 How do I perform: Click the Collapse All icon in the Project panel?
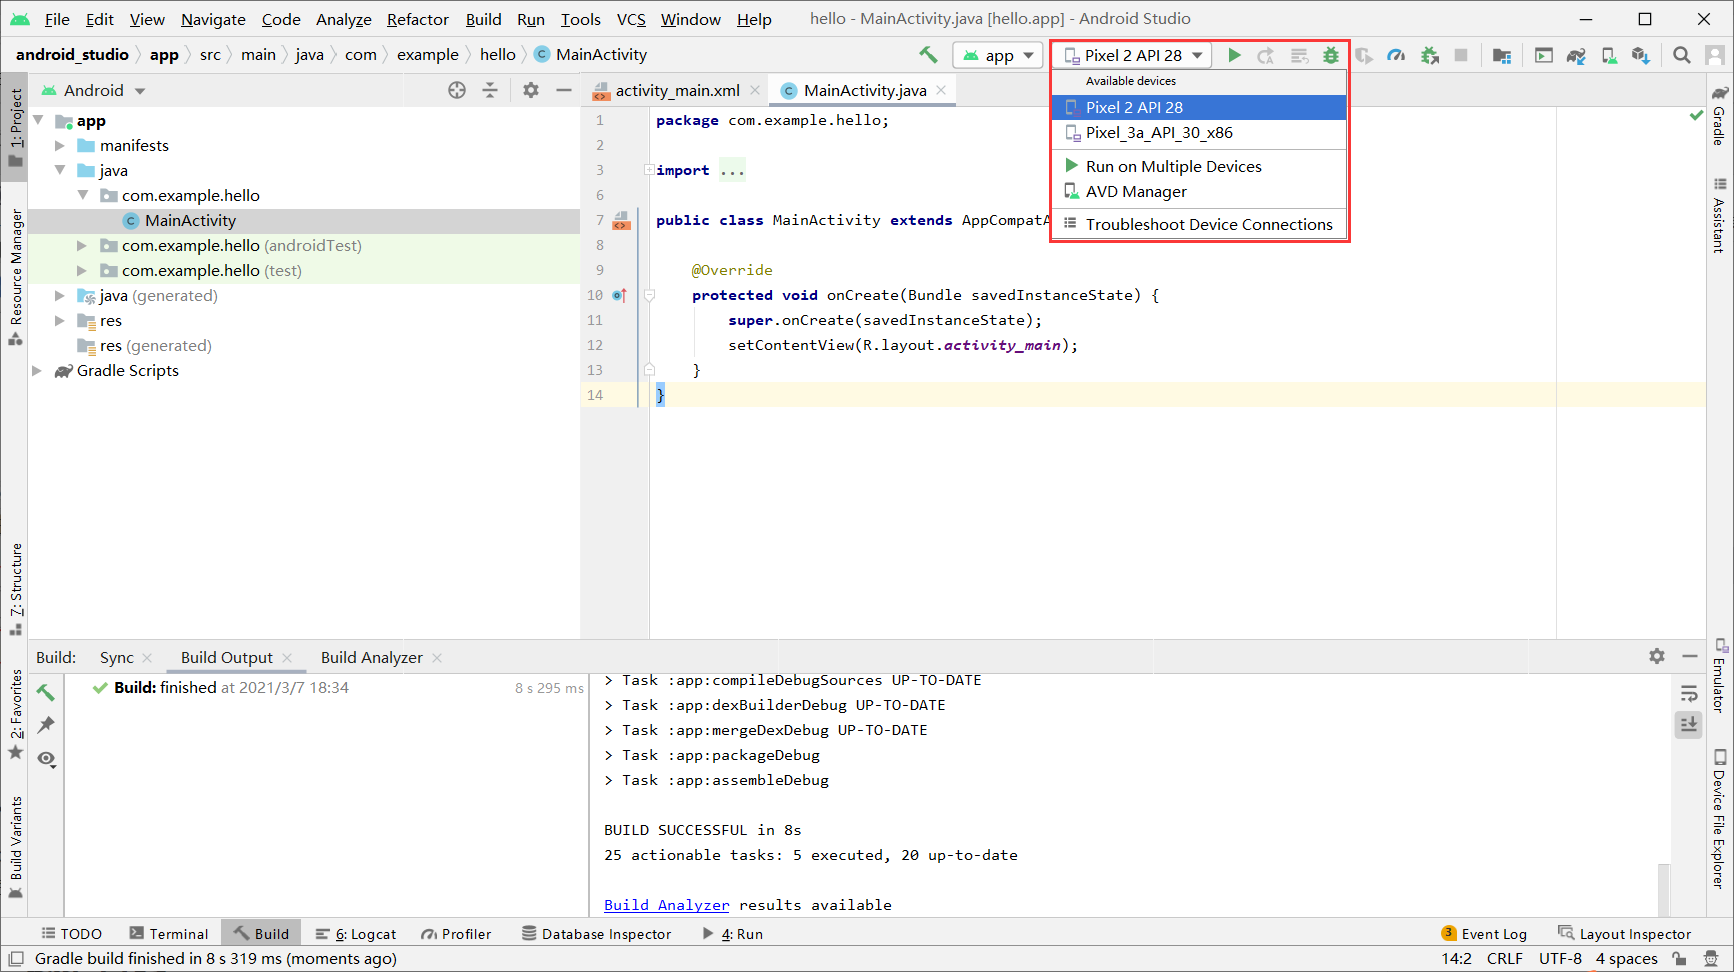[490, 90]
